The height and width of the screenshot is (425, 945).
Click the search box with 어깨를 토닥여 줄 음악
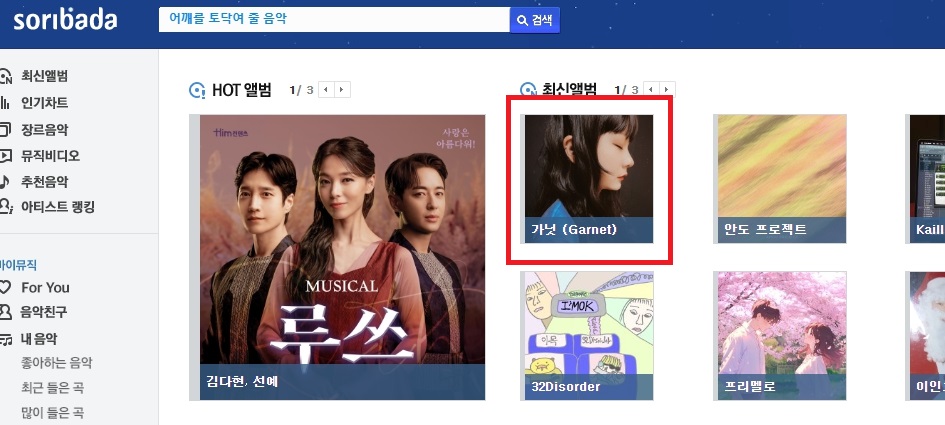[x=334, y=20]
